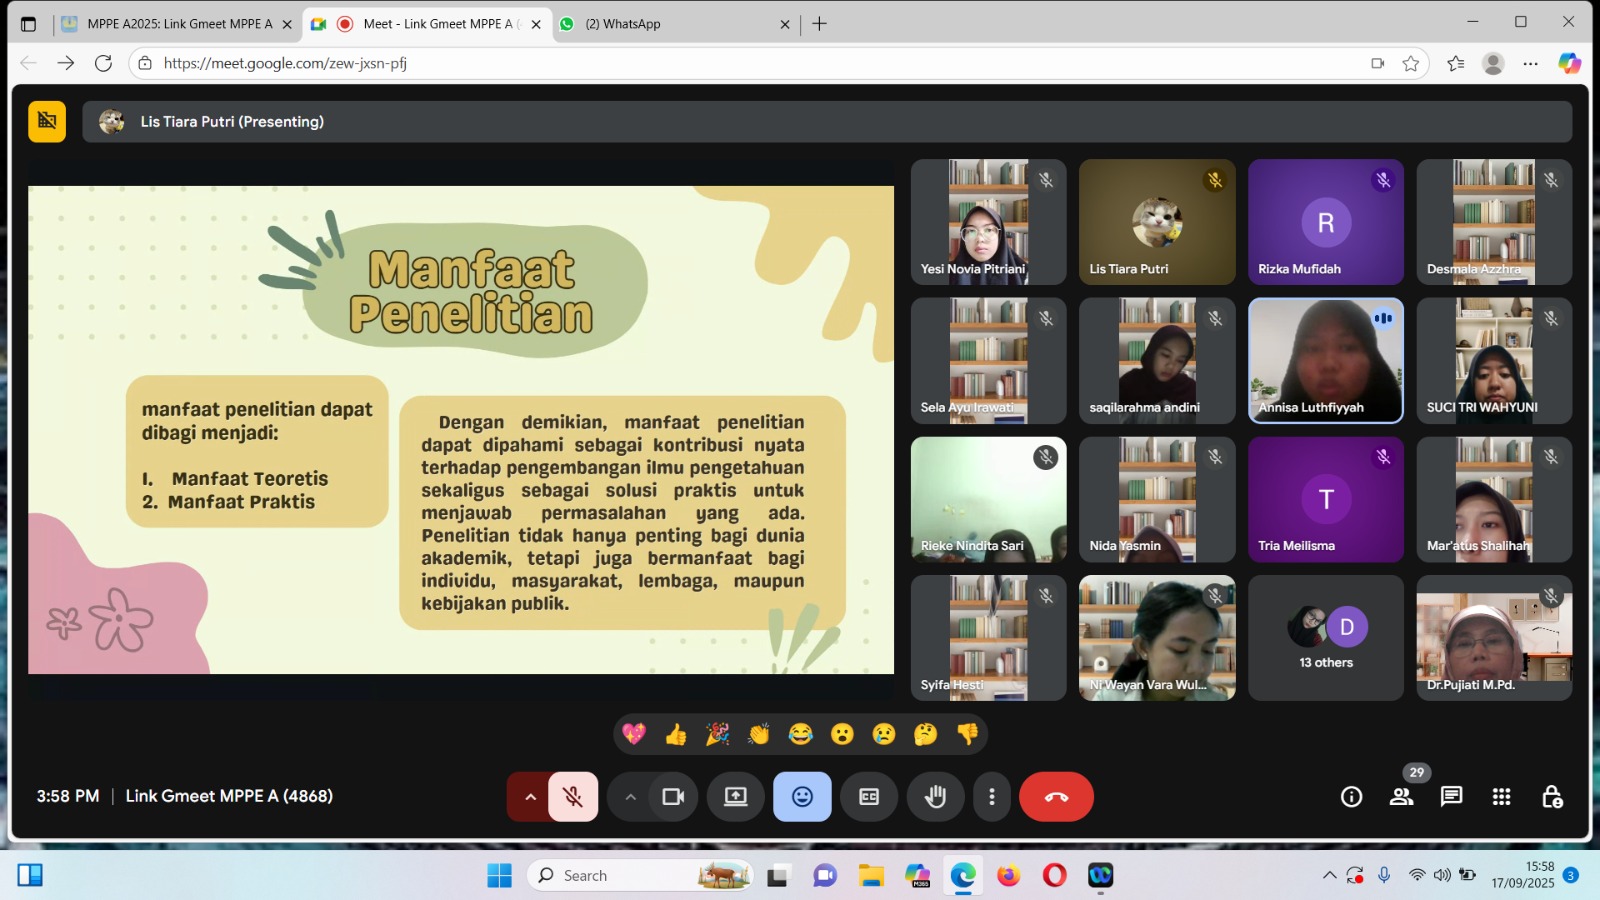
Task: Raise hand in the meeting
Action: click(935, 797)
